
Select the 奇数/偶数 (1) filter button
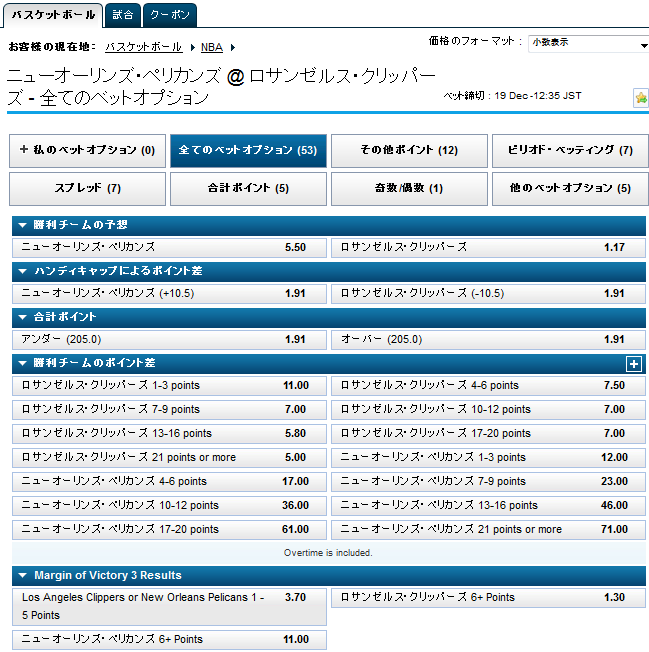pos(409,188)
